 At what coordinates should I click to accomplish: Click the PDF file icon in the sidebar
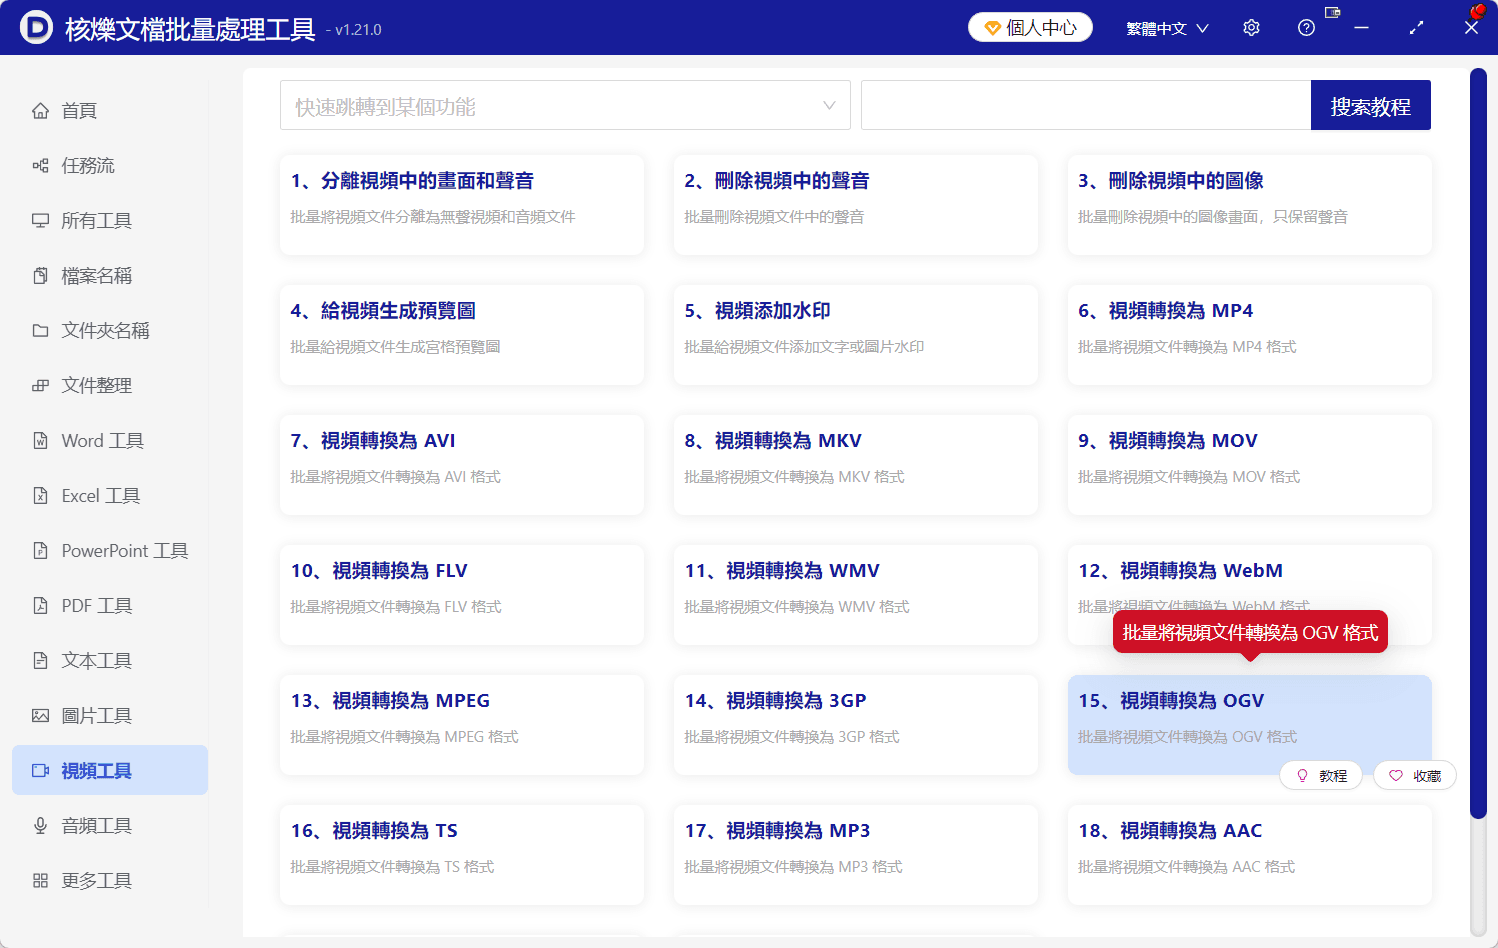(x=40, y=606)
